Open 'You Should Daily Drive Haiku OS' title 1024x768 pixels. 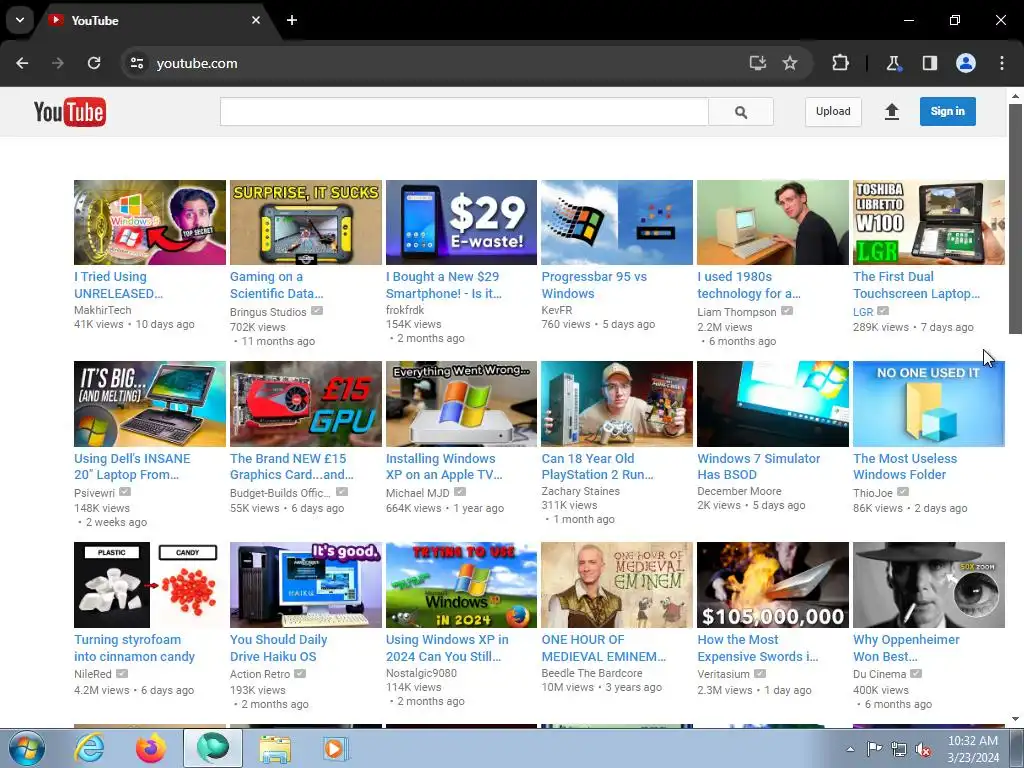[278, 648]
